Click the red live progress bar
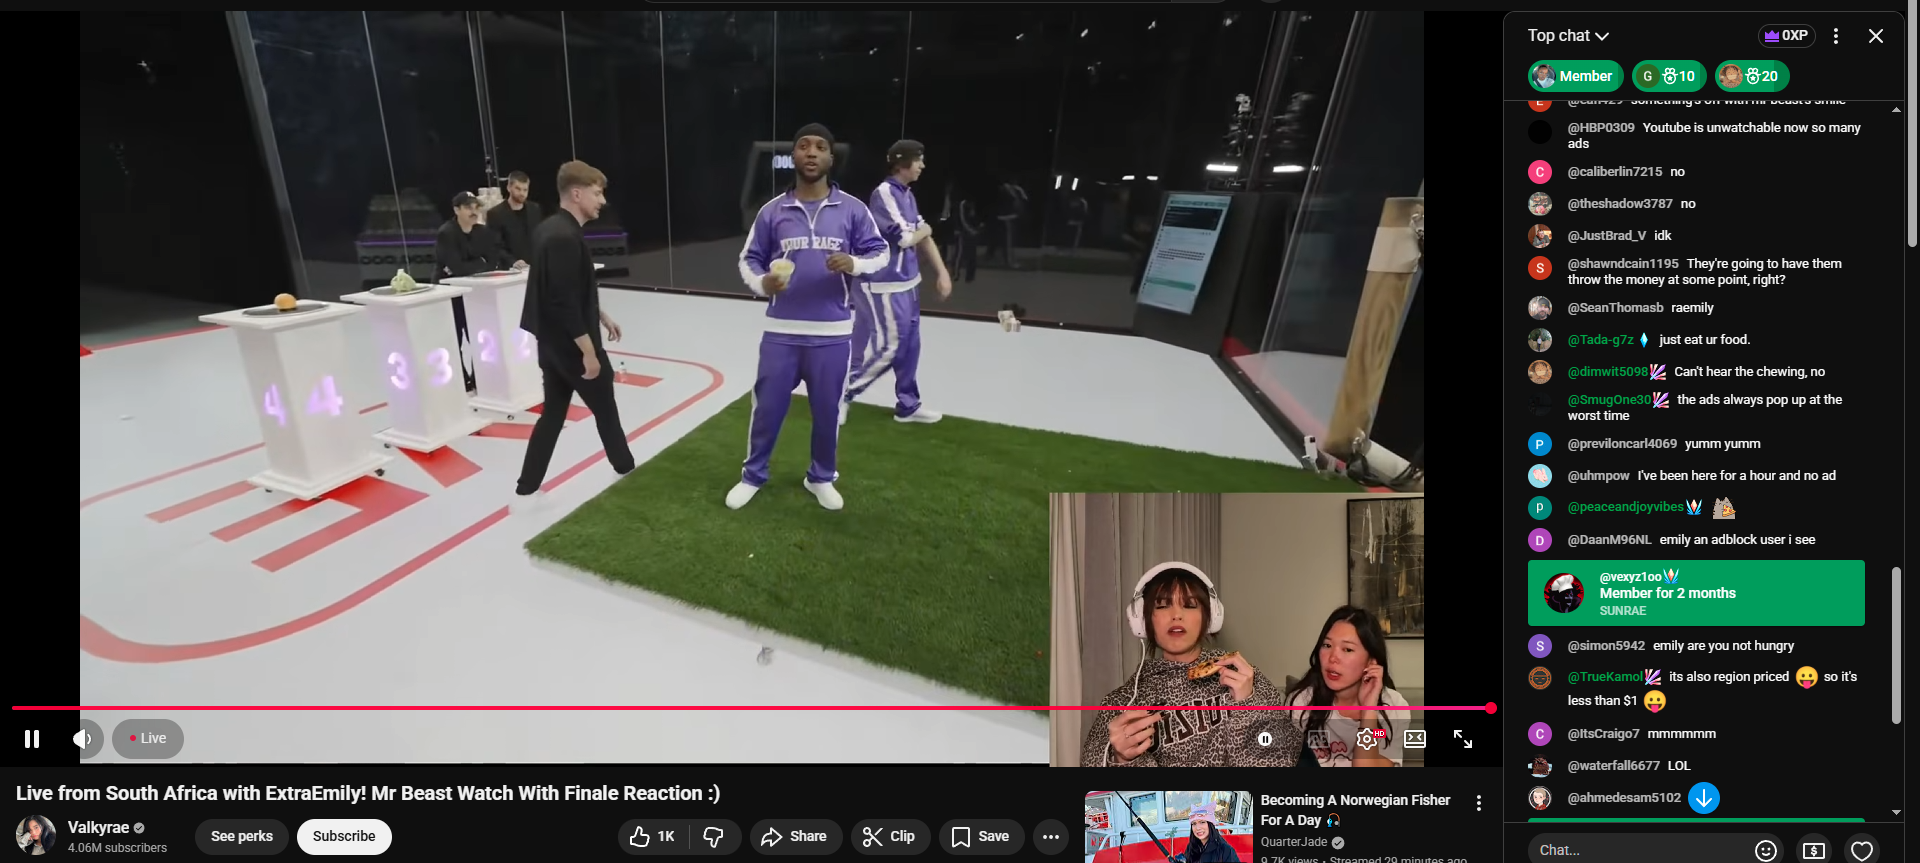The width and height of the screenshot is (1920, 863). pyautogui.click(x=750, y=708)
